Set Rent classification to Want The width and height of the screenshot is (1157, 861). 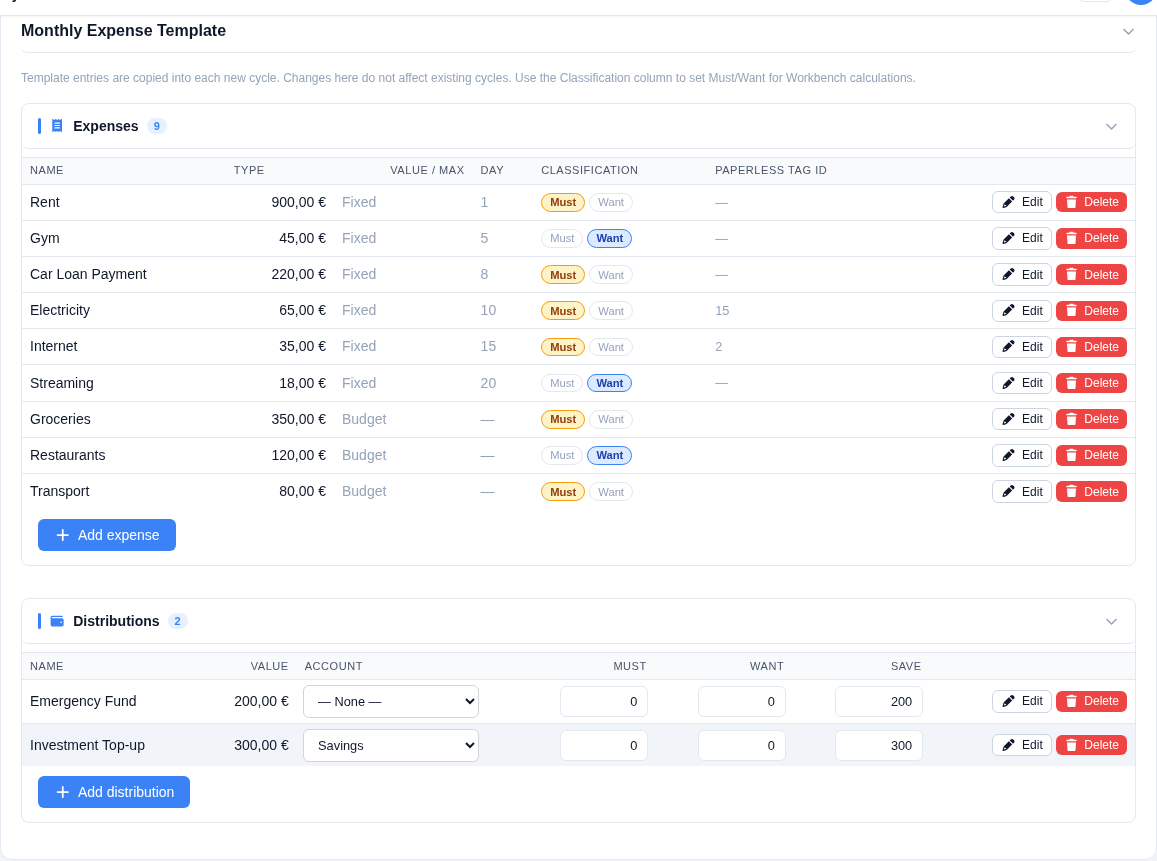tap(611, 202)
